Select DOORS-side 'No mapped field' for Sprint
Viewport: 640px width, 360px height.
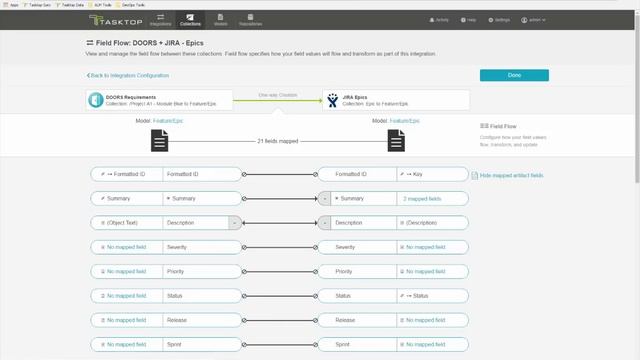pyautogui.click(x=127, y=344)
